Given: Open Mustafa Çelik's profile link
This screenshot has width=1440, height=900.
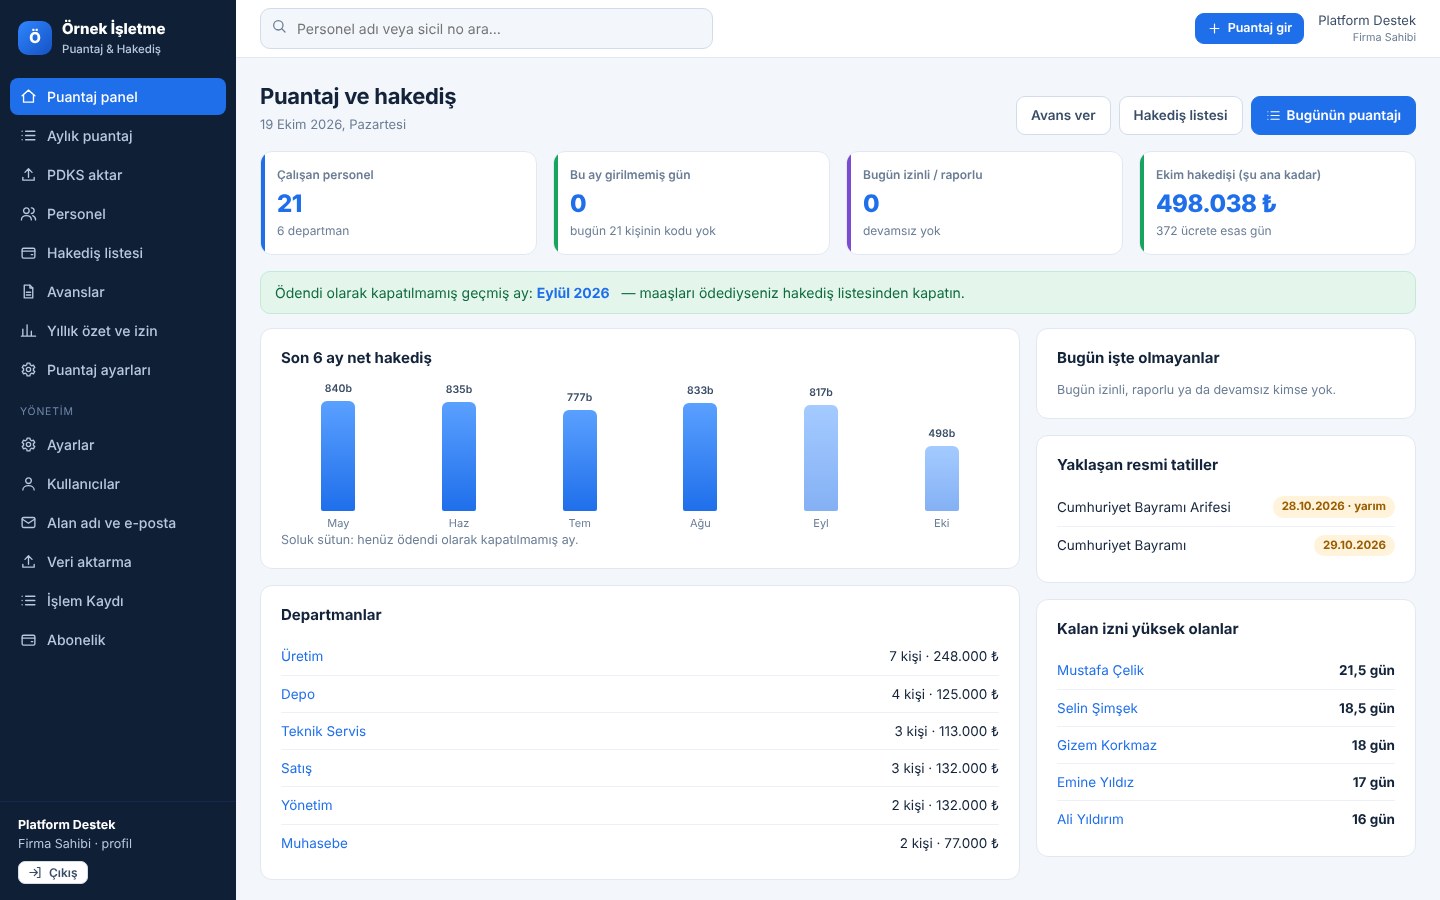Looking at the screenshot, I should [x=1100, y=670].
